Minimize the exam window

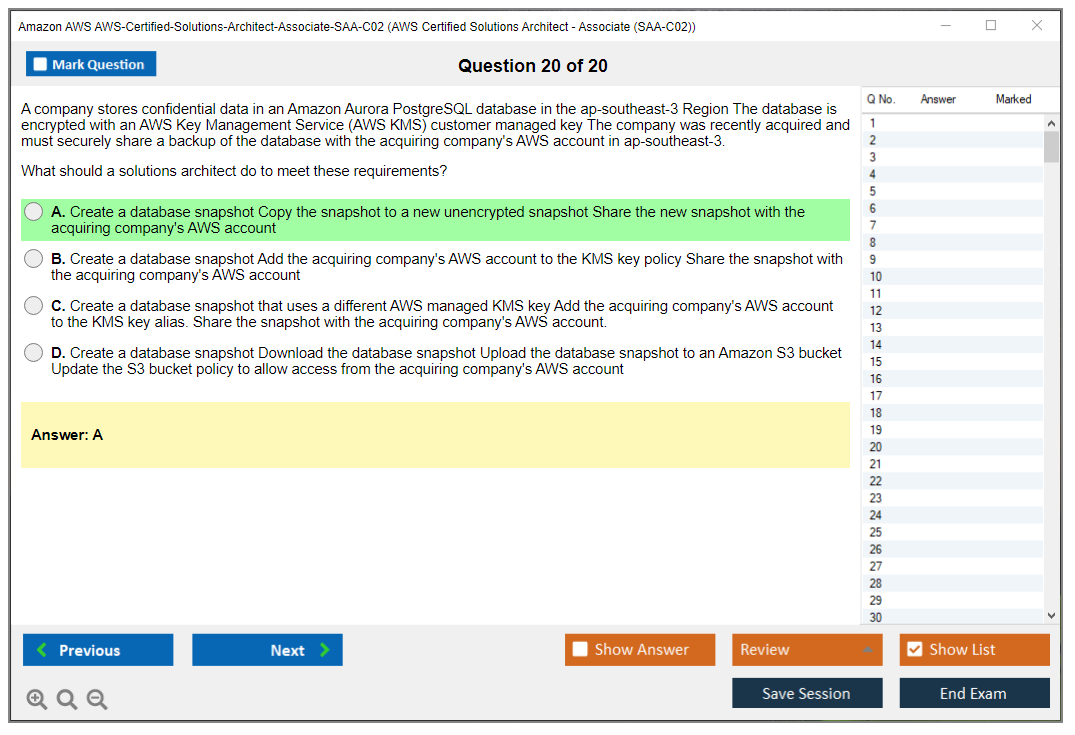tap(945, 26)
